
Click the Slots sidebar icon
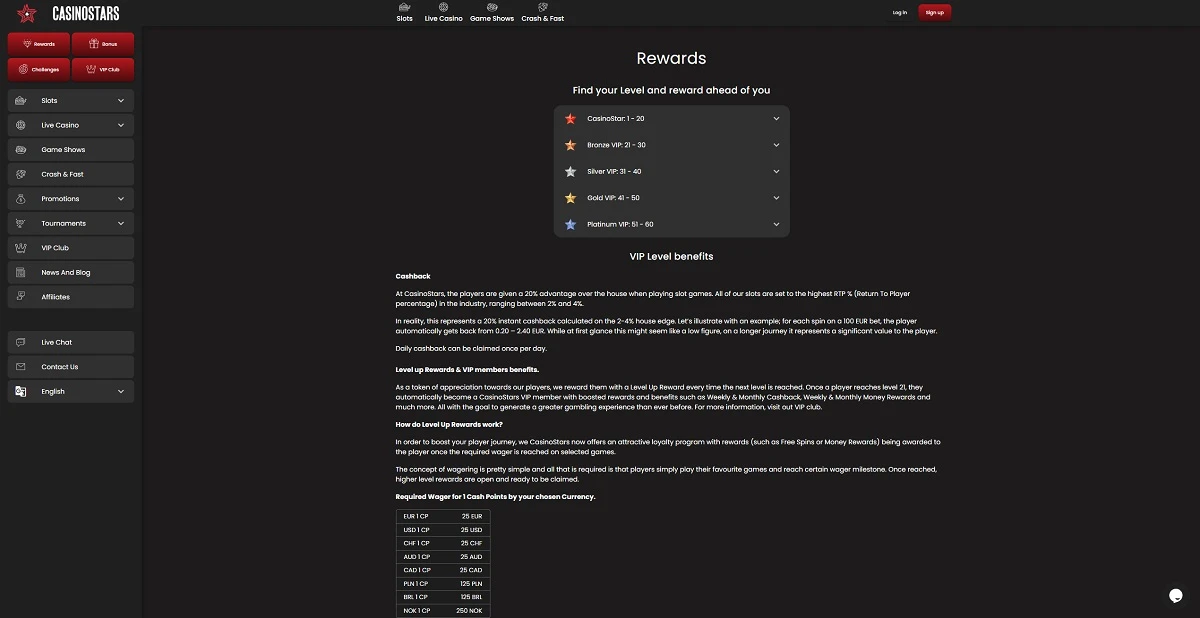pyautogui.click(x=21, y=101)
